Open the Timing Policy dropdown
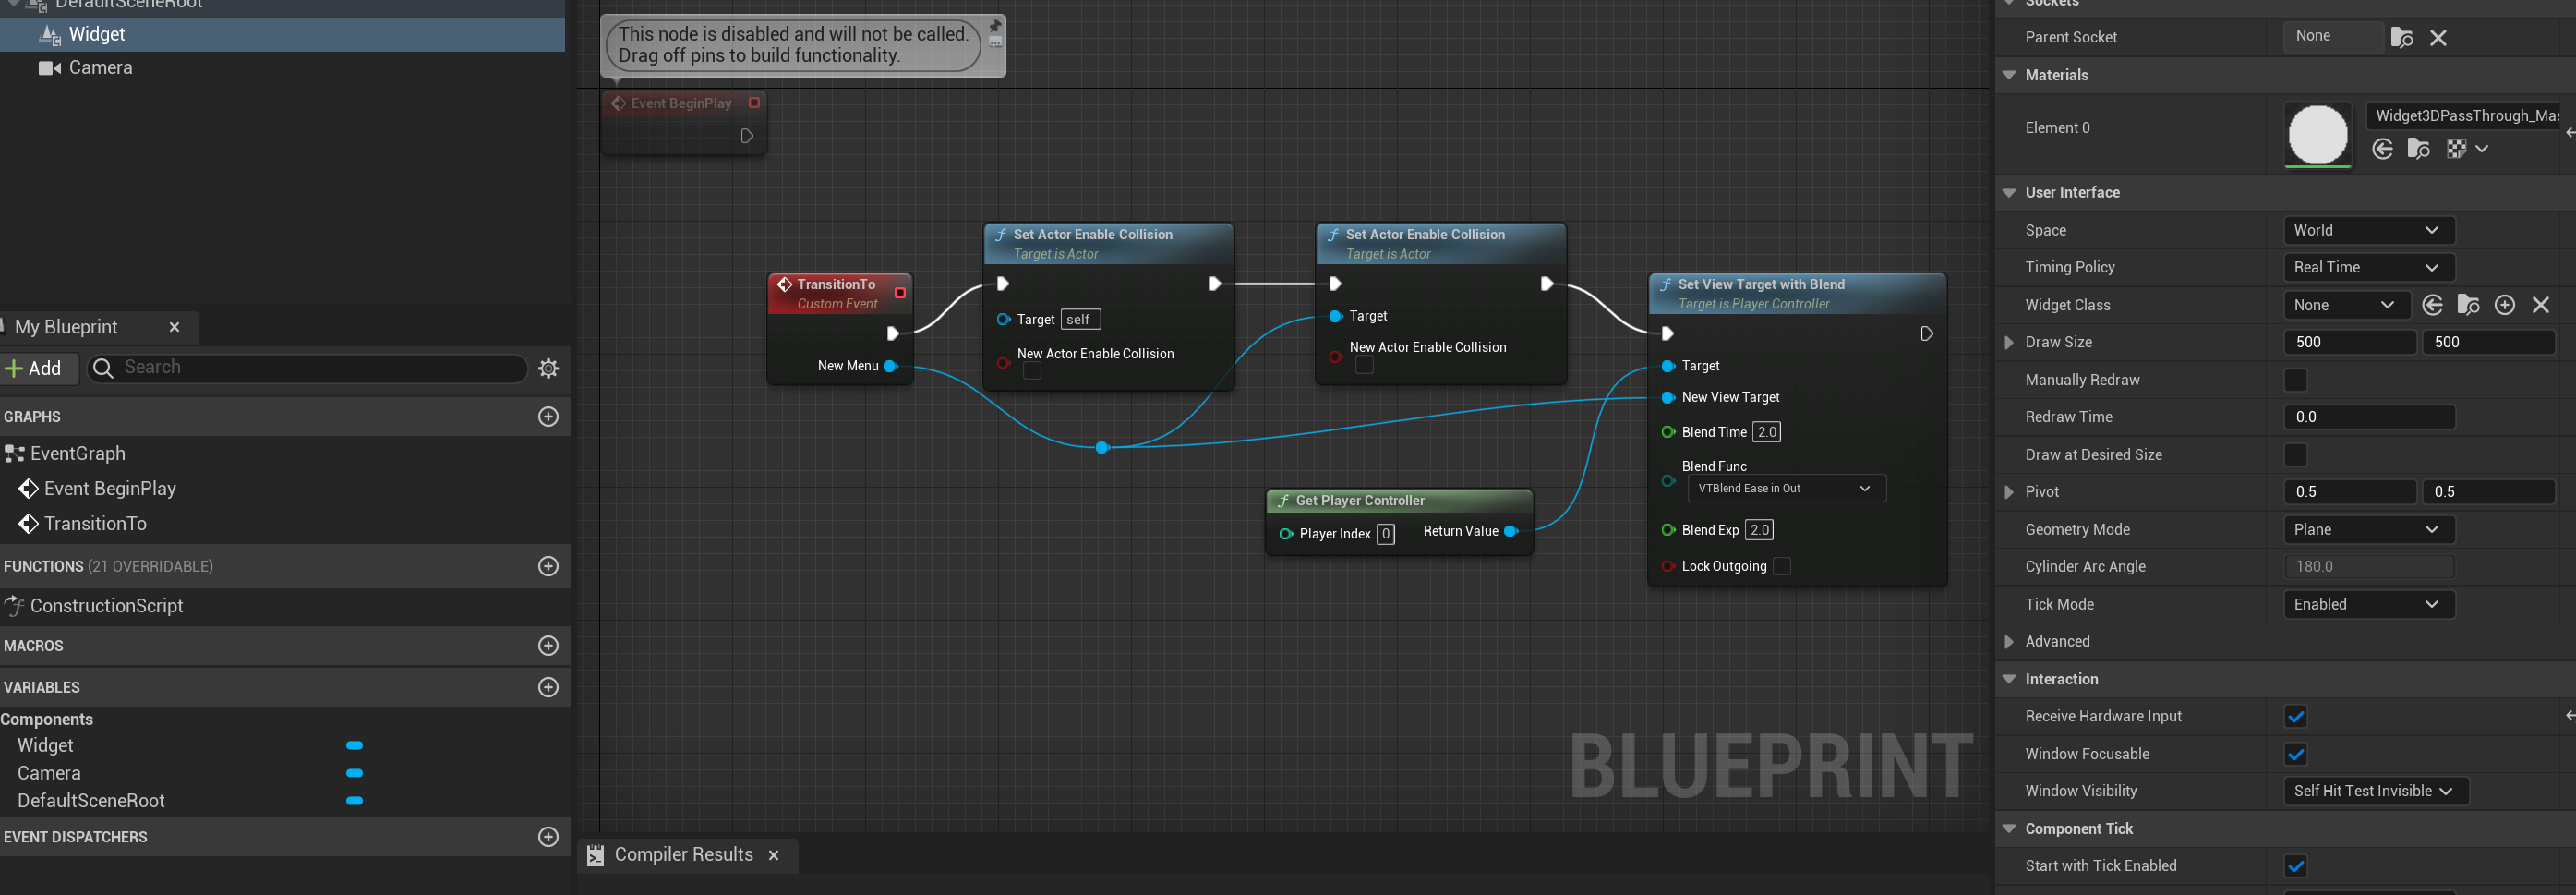This screenshot has width=2576, height=895. coord(2368,267)
